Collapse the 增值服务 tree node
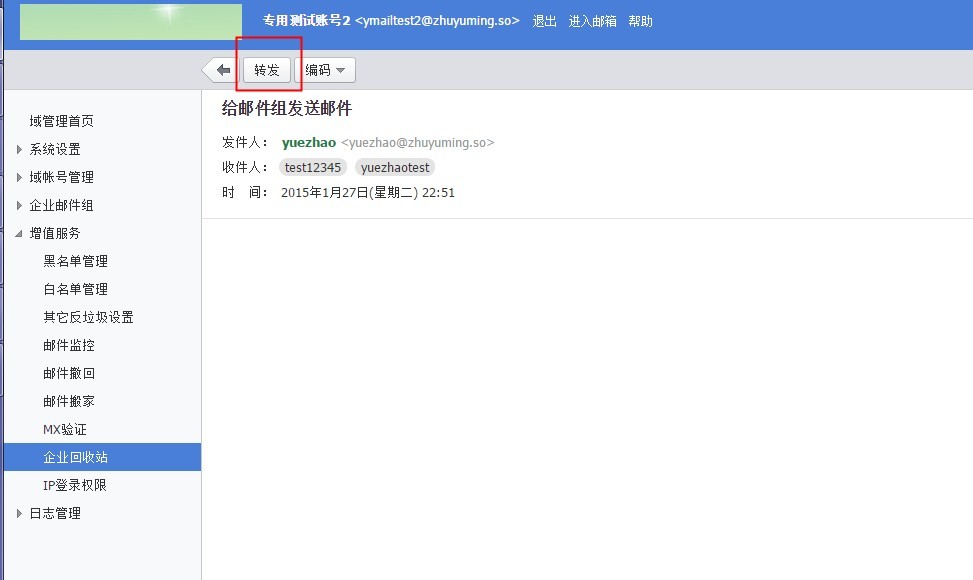The width and height of the screenshot is (973, 580). pos(20,234)
